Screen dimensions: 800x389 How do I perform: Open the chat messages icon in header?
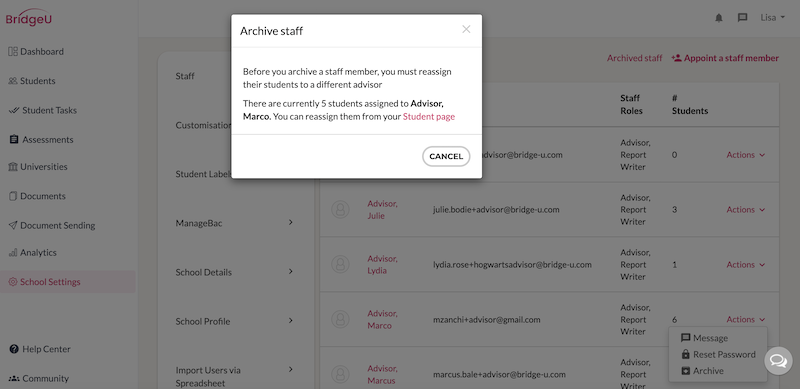click(x=742, y=18)
